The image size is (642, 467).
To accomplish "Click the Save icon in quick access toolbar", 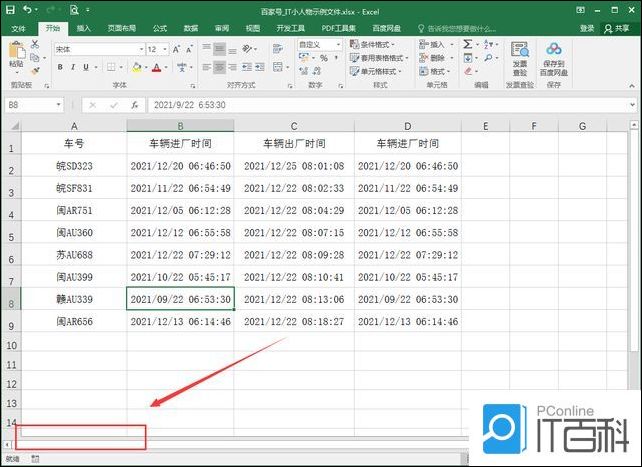I will (10, 10).
